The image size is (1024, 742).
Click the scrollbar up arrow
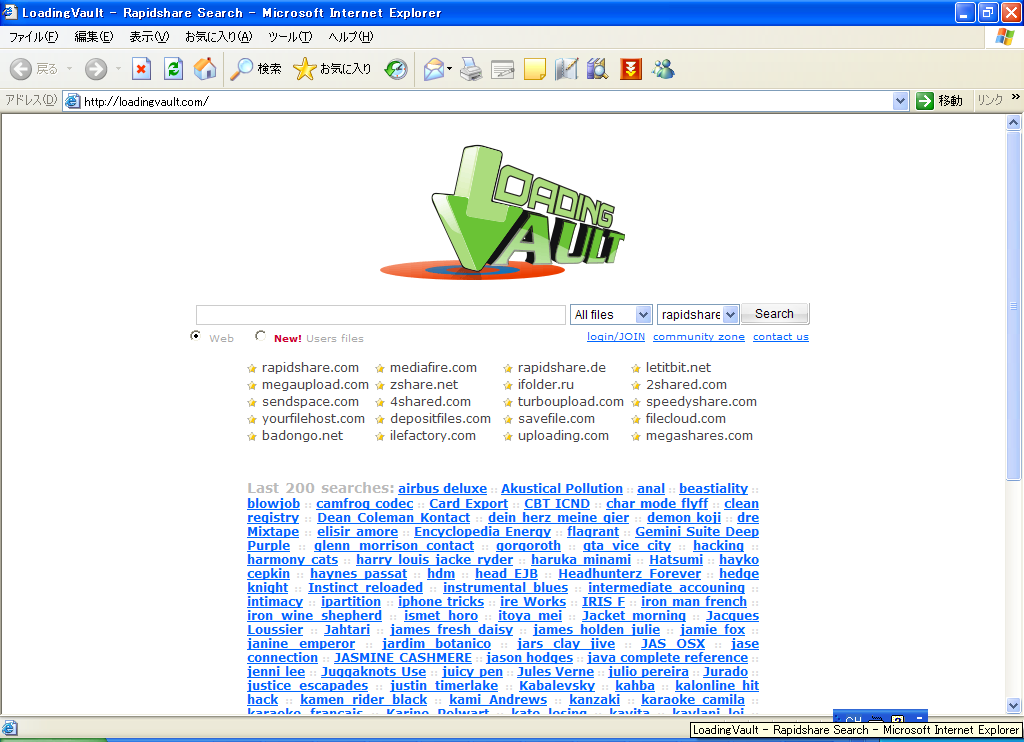pyautogui.click(x=1014, y=123)
